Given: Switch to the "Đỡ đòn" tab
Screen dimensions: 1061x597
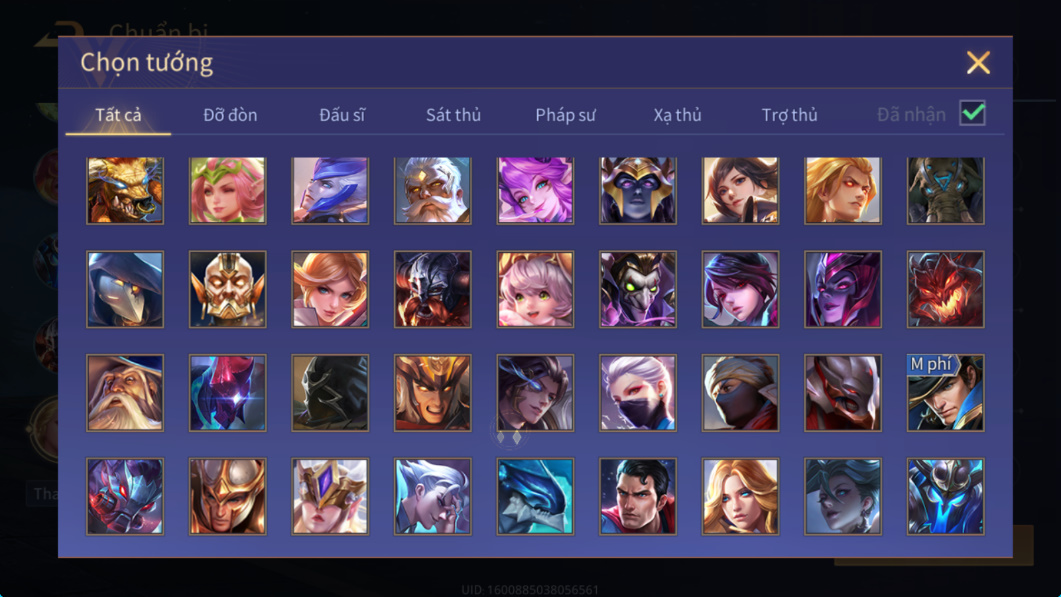Looking at the screenshot, I should click(230, 115).
